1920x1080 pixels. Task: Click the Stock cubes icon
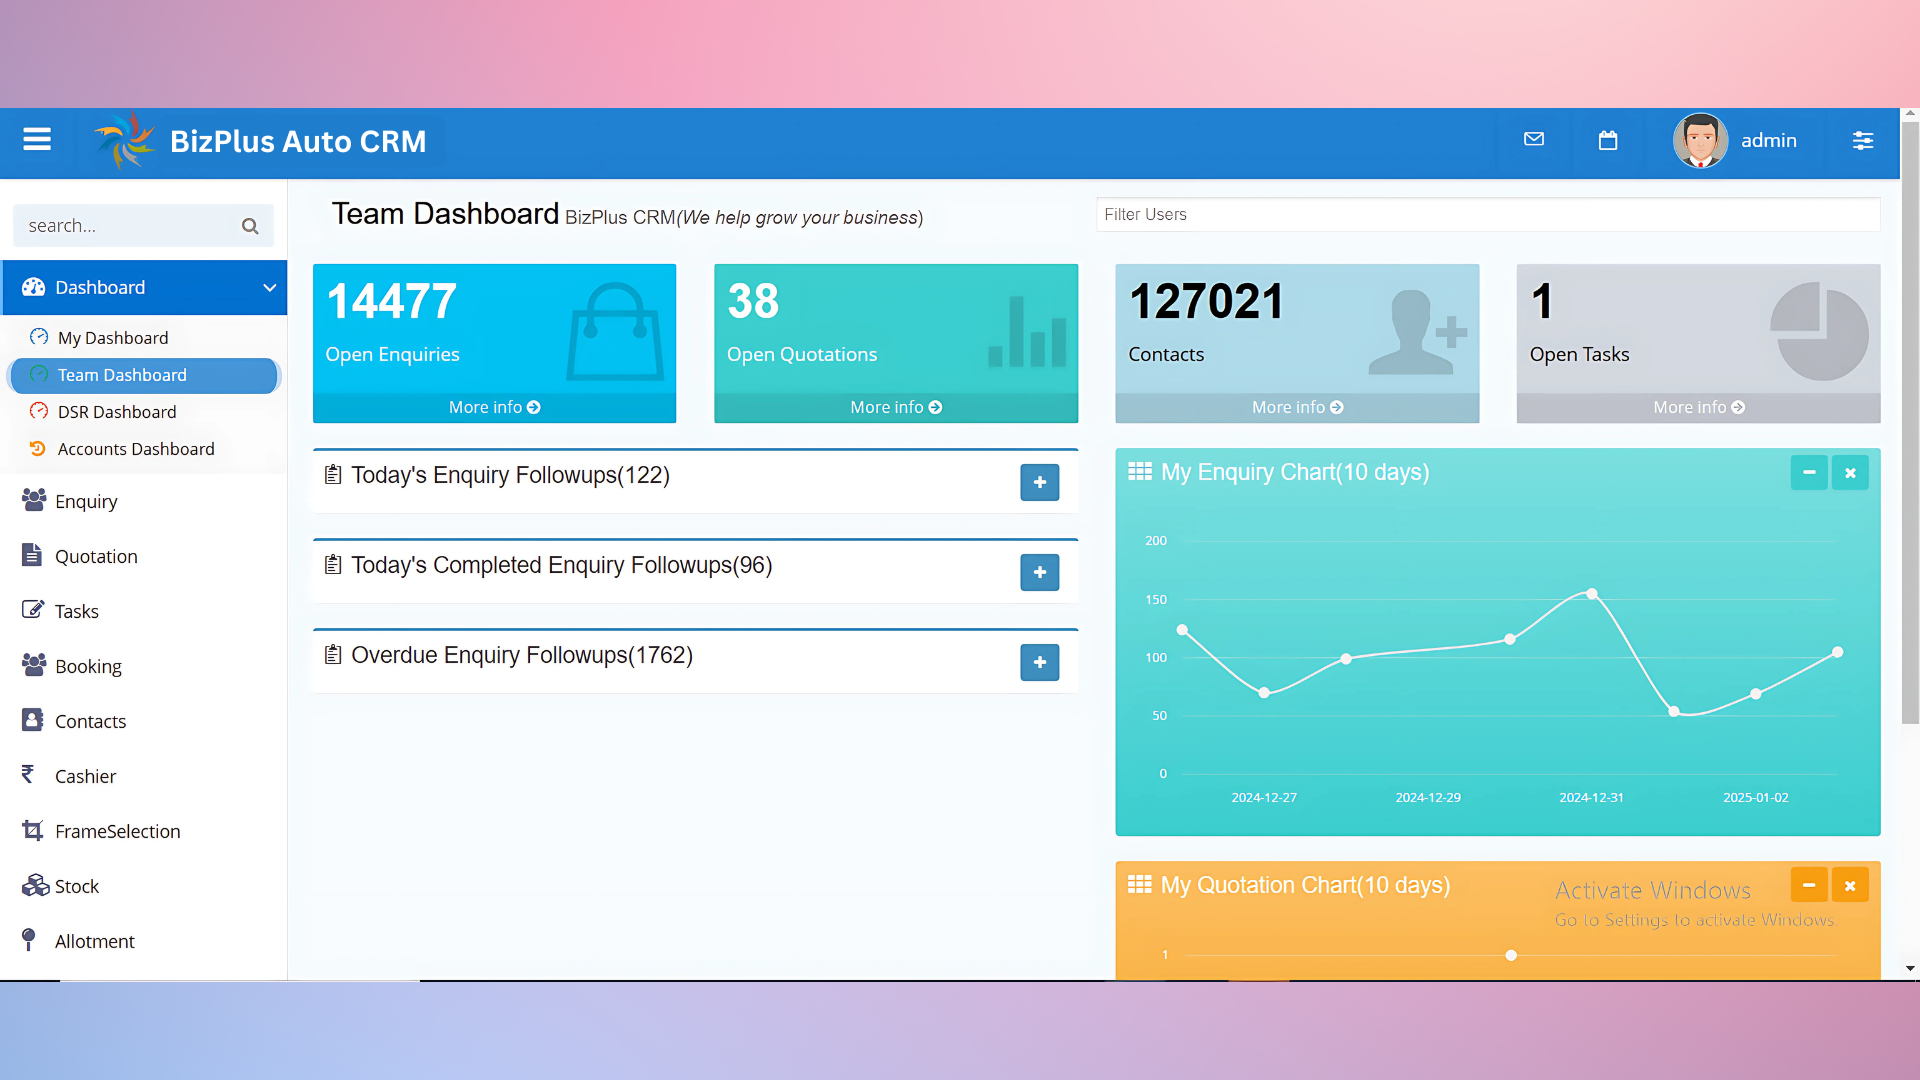click(x=35, y=885)
